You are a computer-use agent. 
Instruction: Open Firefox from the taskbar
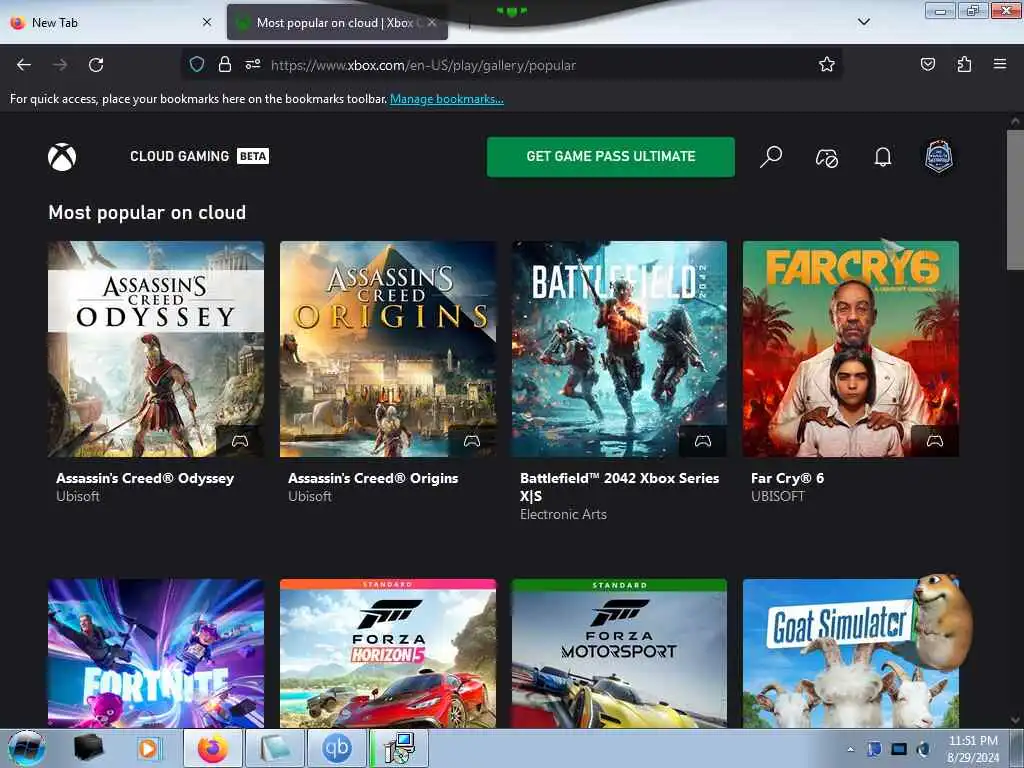click(x=213, y=748)
